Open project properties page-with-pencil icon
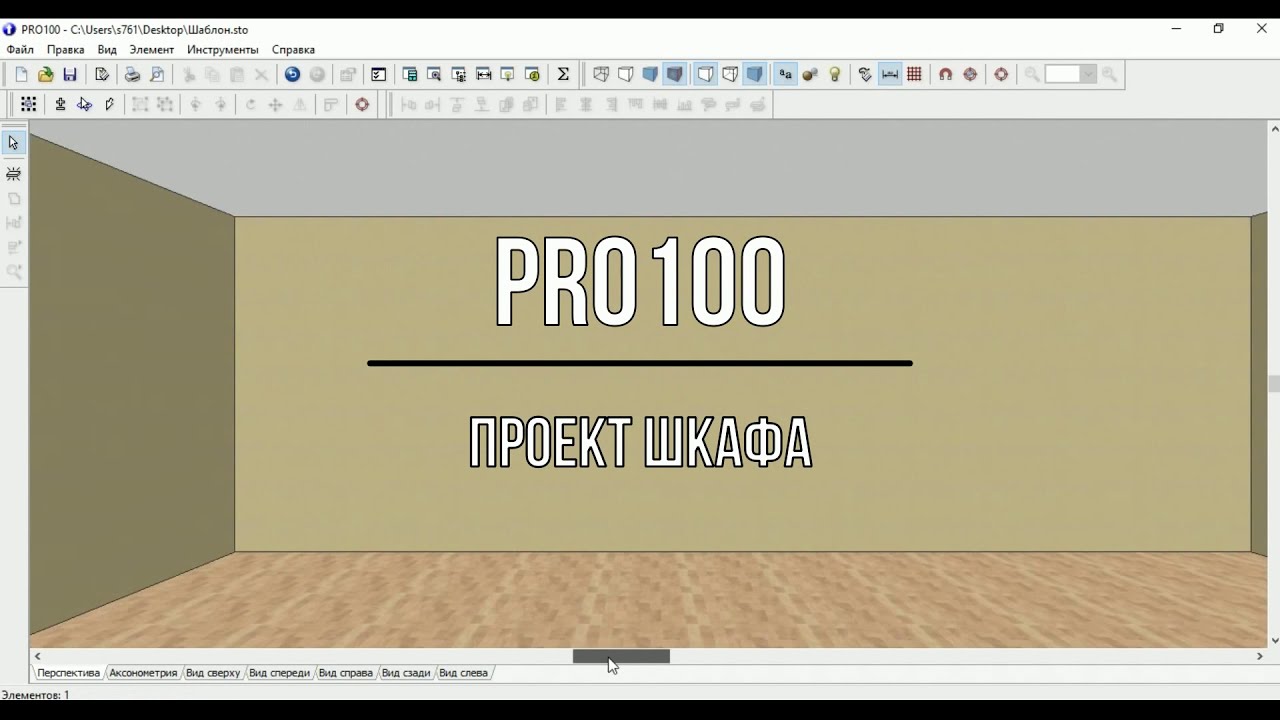The image size is (1280, 720). point(101,74)
